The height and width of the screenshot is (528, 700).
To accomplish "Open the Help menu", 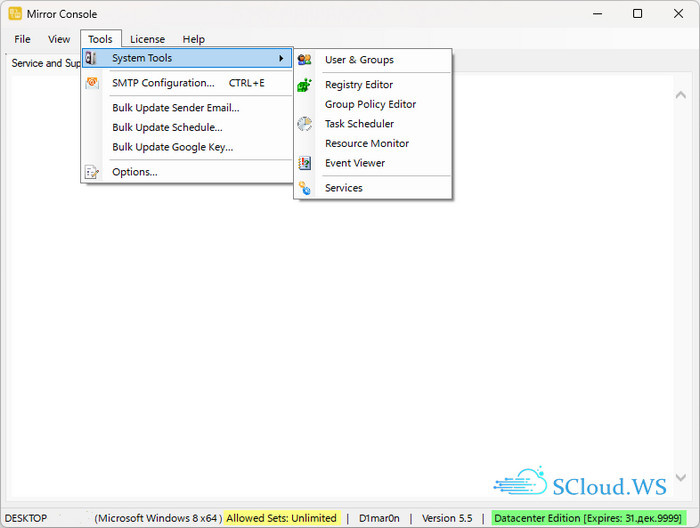I will point(193,39).
